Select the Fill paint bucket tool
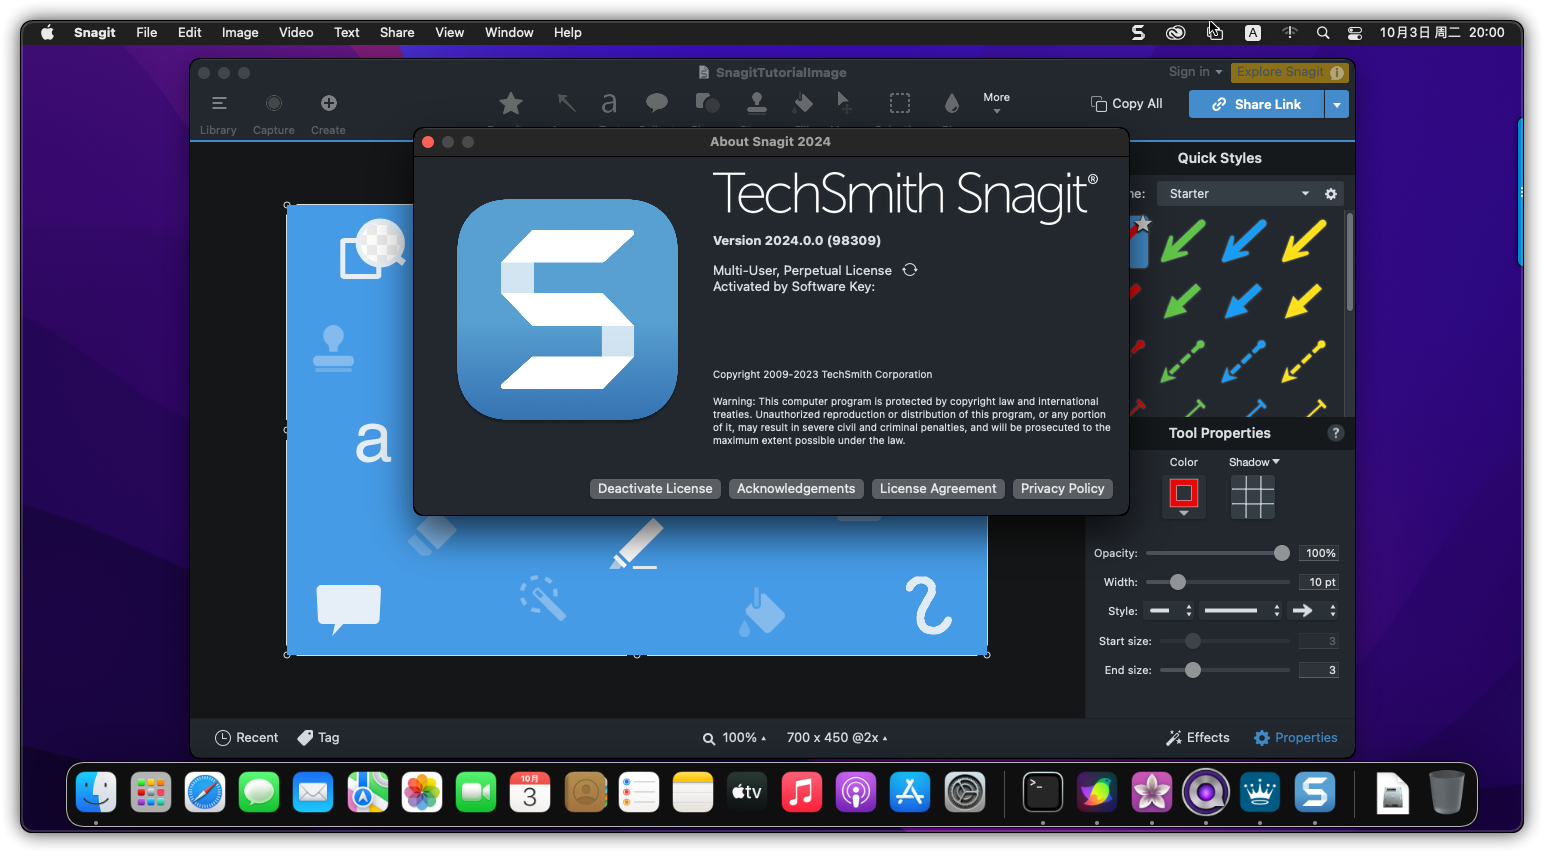1544x853 pixels. (x=803, y=103)
